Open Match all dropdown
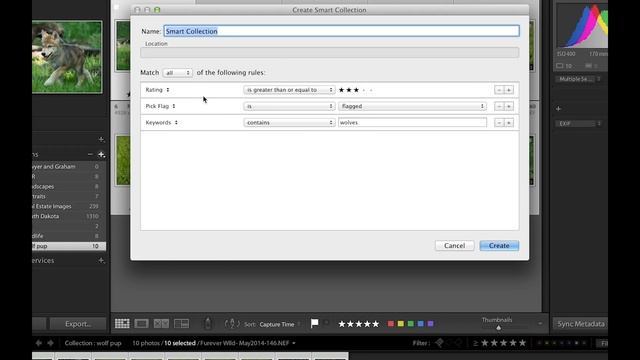Image resolution: width=640 pixels, height=360 pixels. 178,73
